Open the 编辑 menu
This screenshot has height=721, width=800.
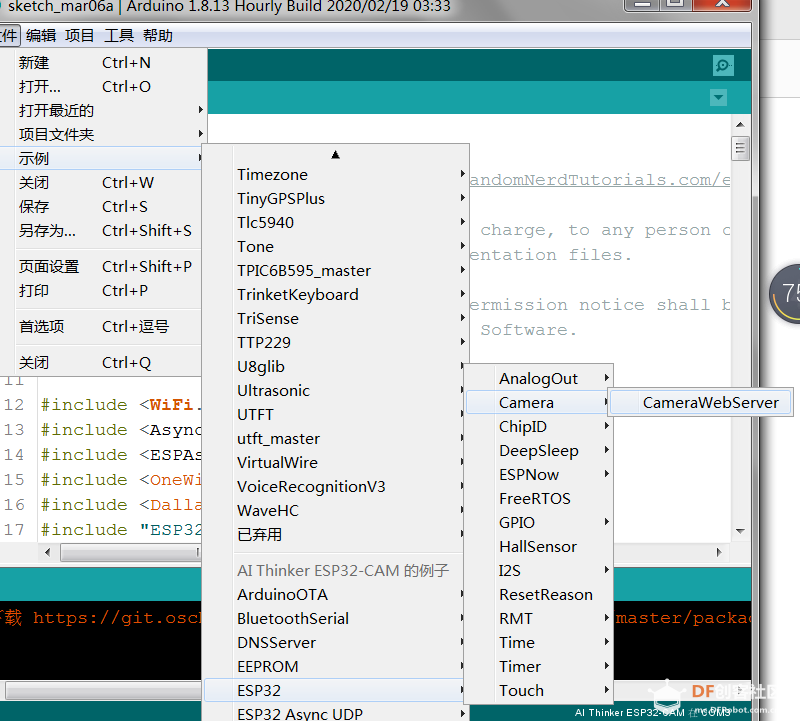[41, 36]
